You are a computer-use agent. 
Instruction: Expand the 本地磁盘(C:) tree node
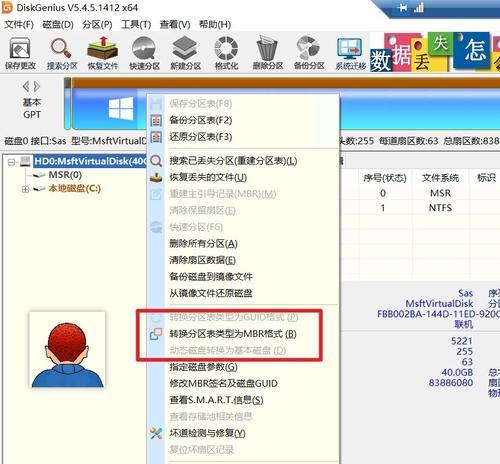[25, 189]
